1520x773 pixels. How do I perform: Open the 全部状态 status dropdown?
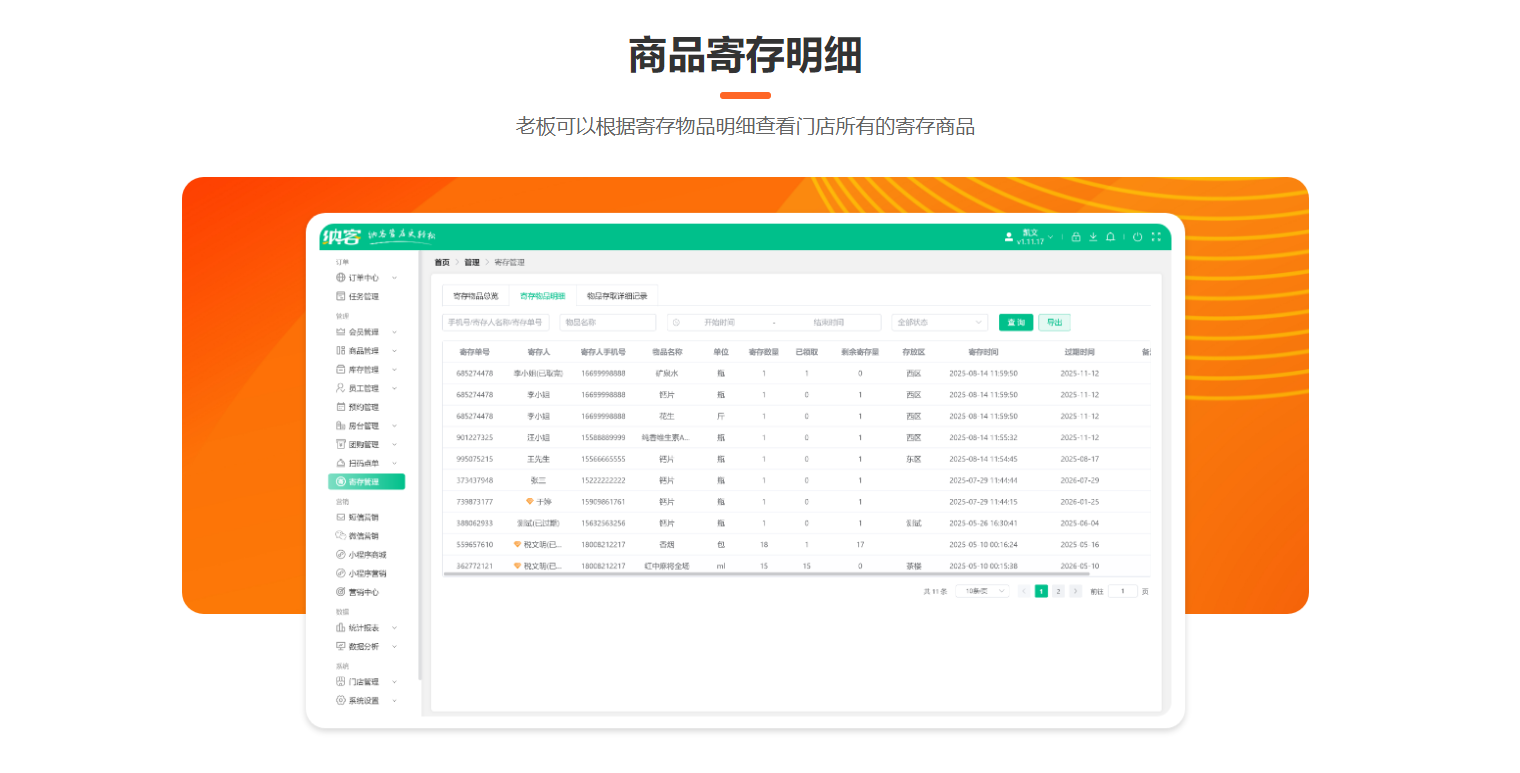tap(938, 322)
